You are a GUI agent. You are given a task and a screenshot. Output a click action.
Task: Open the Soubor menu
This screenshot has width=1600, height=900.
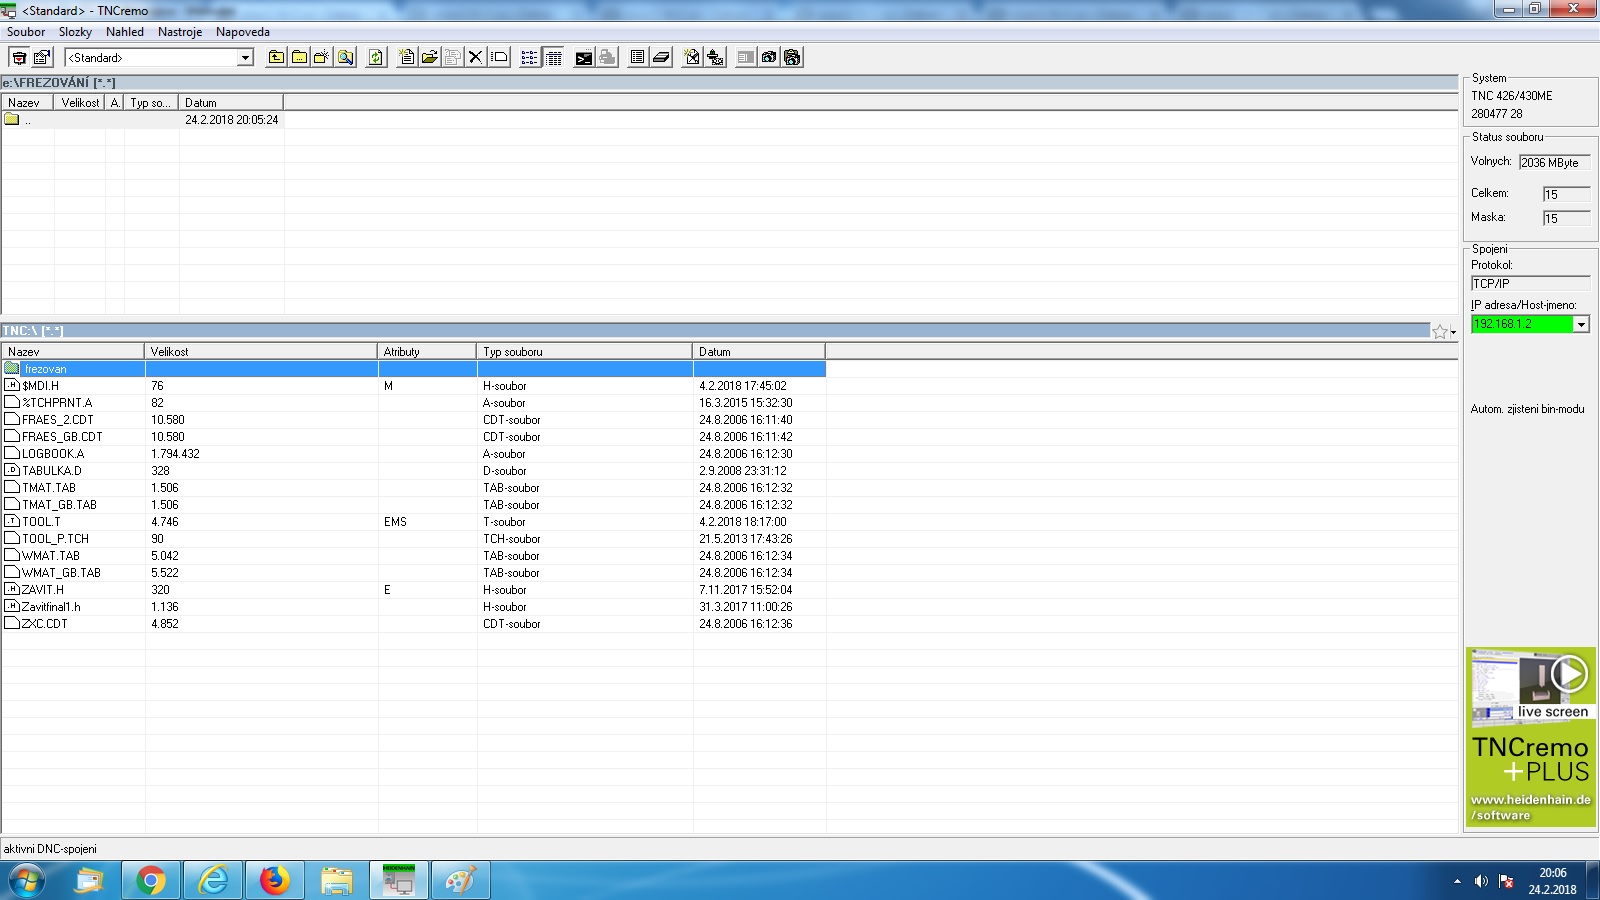pos(26,32)
